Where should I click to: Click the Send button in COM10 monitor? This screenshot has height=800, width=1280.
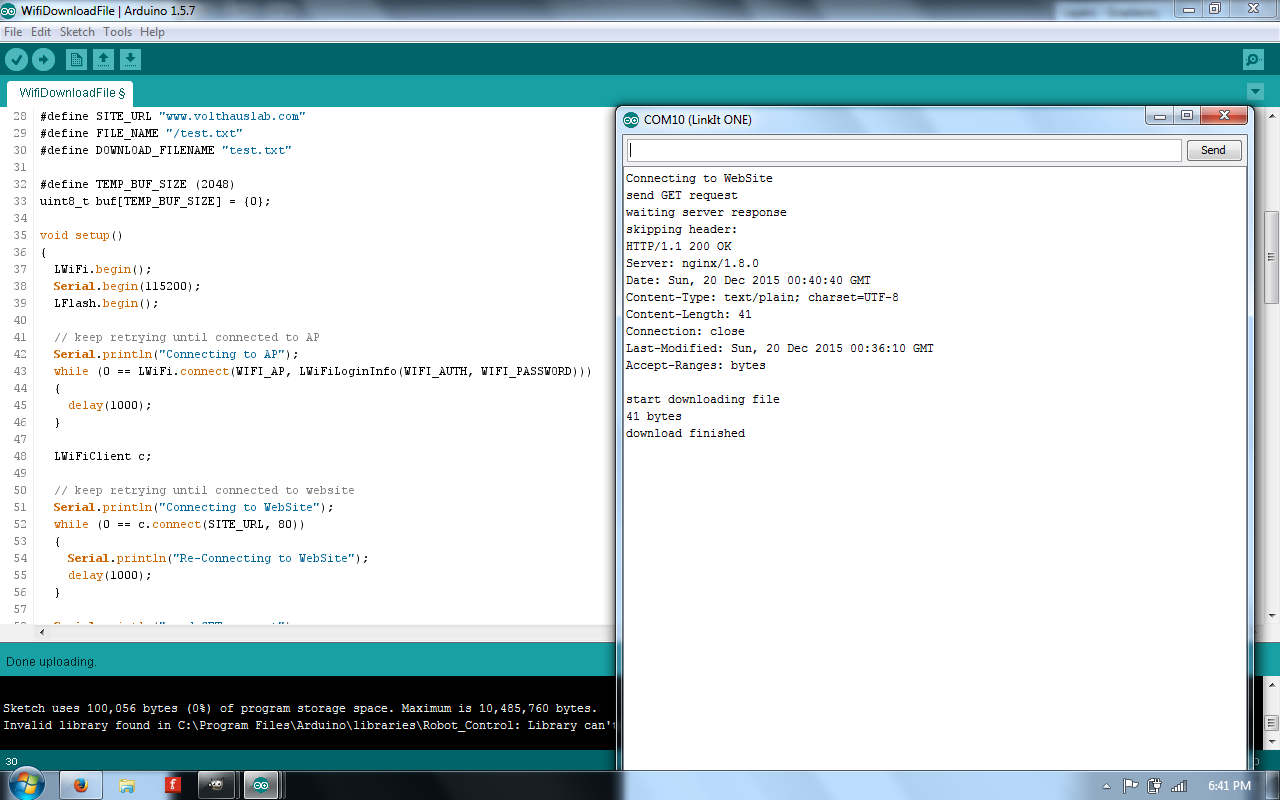click(x=1213, y=150)
